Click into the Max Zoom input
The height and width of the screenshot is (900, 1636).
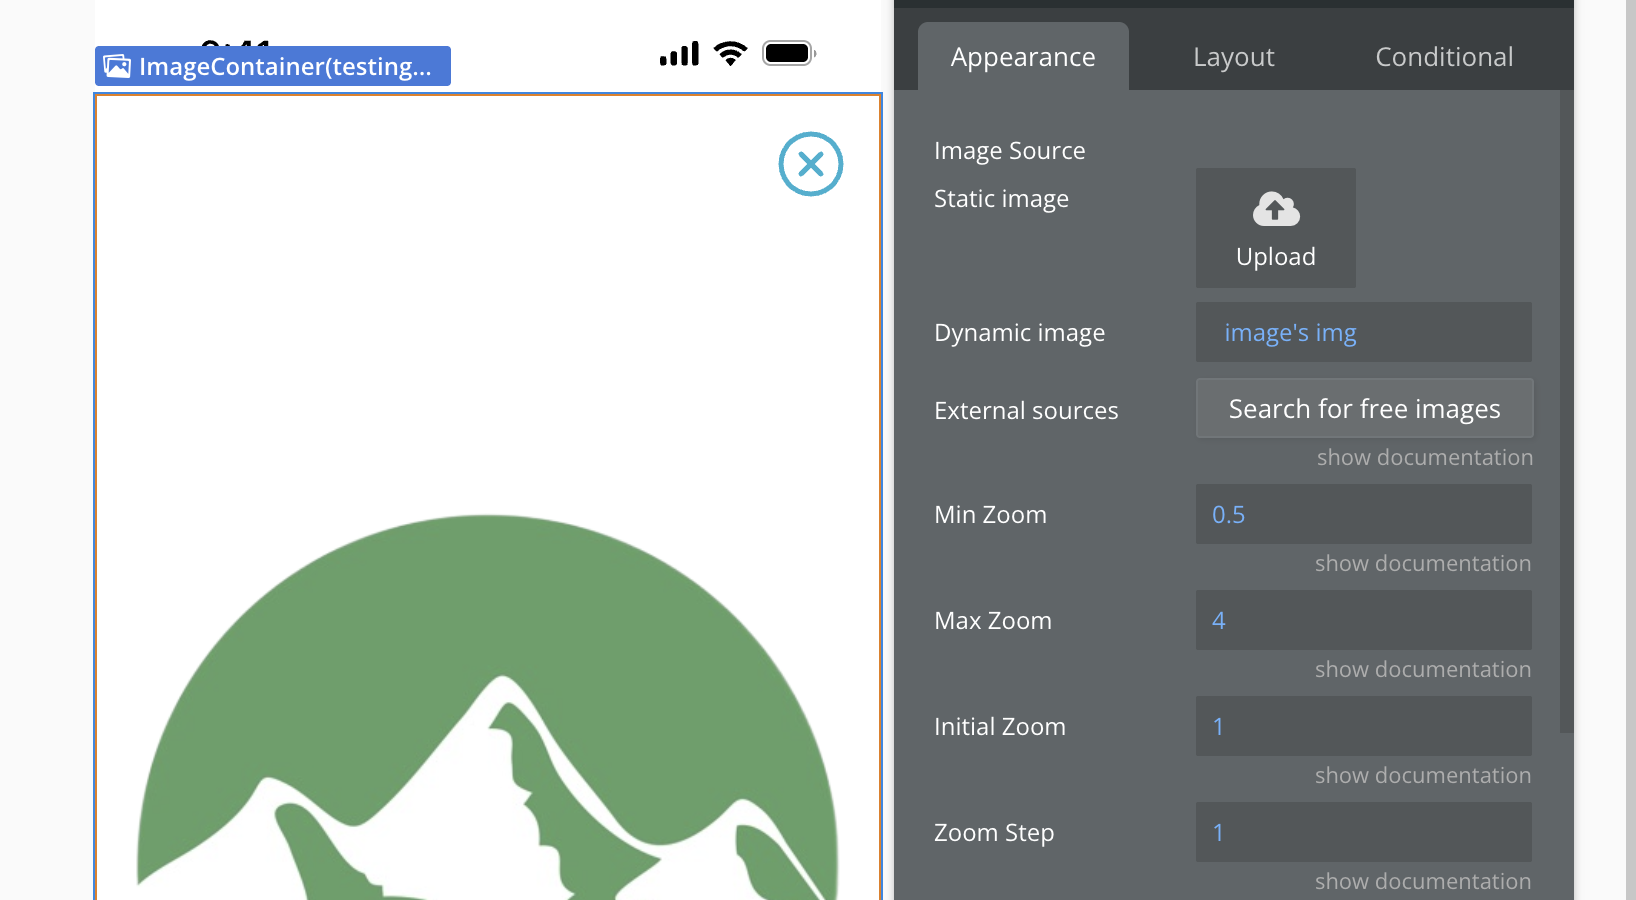[x=1363, y=620]
